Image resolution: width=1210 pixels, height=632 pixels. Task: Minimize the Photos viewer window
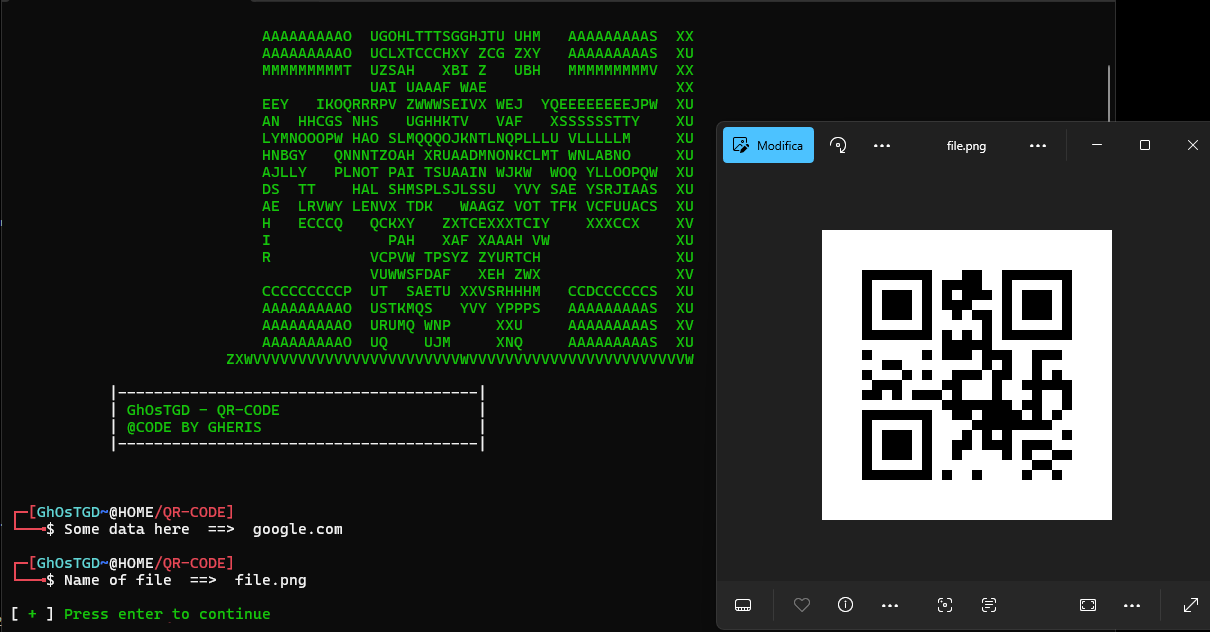click(1098, 145)
